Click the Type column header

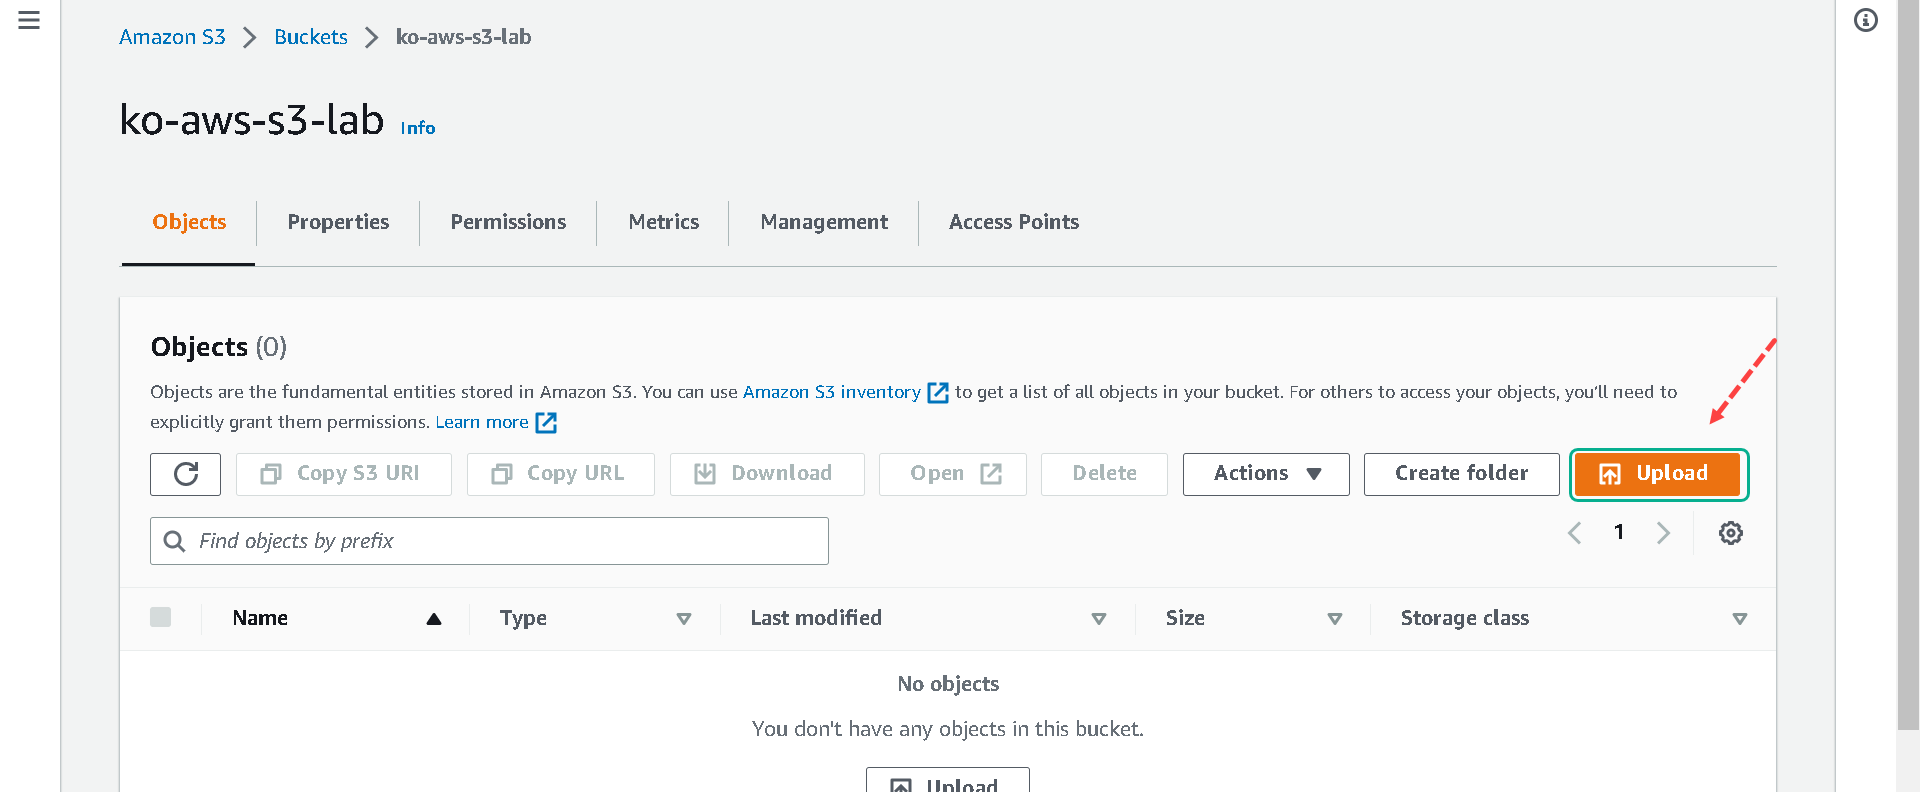tap(523, 618)
